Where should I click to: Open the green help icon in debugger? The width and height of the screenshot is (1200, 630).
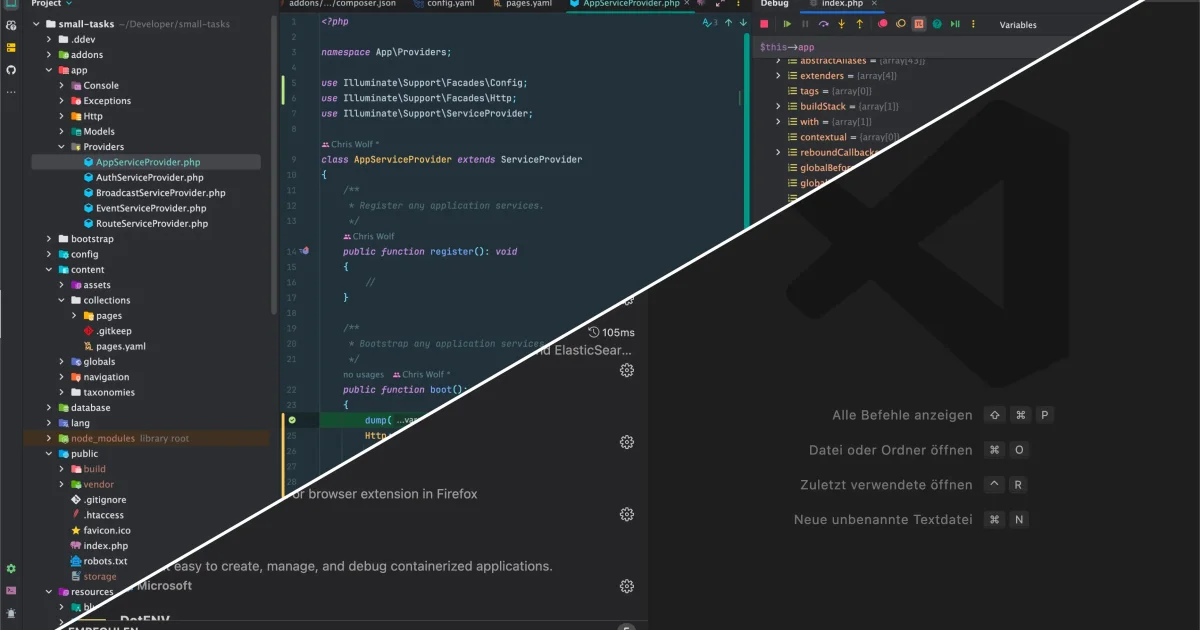pyautogui.click(x=937, y=24)
